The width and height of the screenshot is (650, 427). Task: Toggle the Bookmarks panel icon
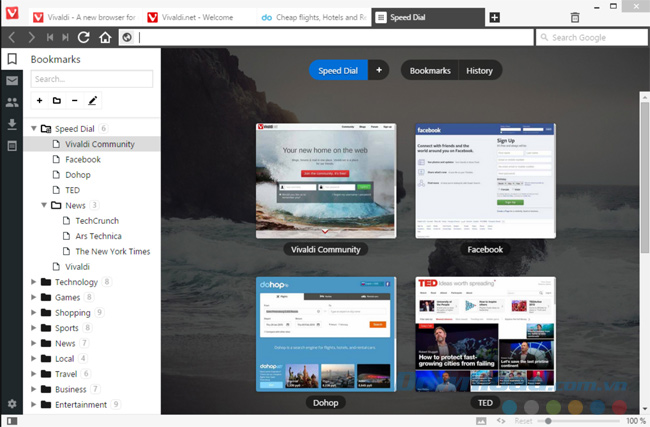(12, 59)
